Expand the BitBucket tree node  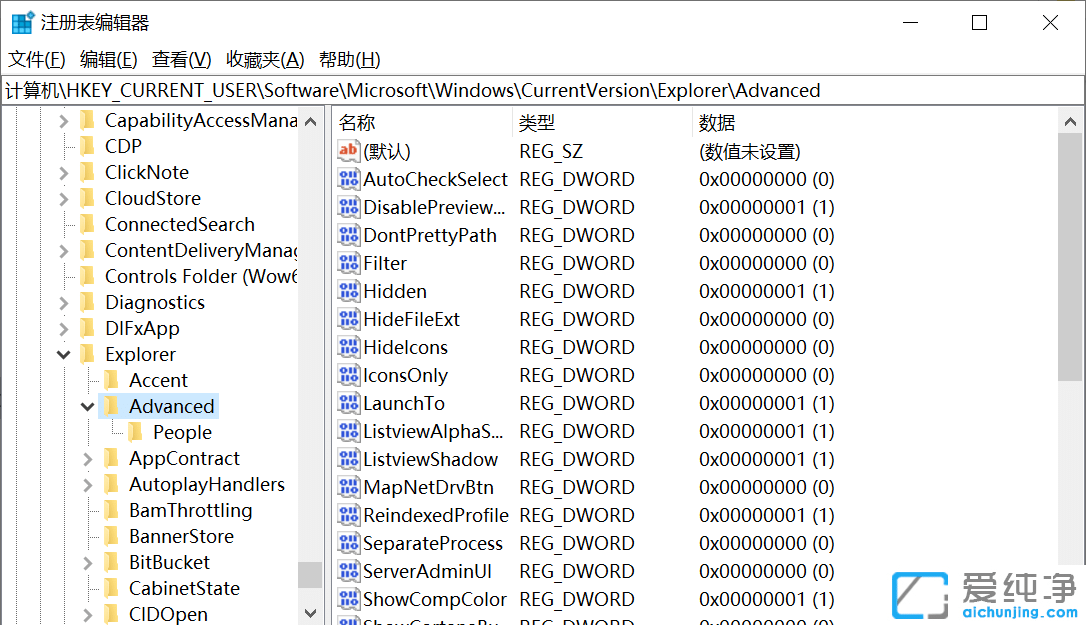88,562
